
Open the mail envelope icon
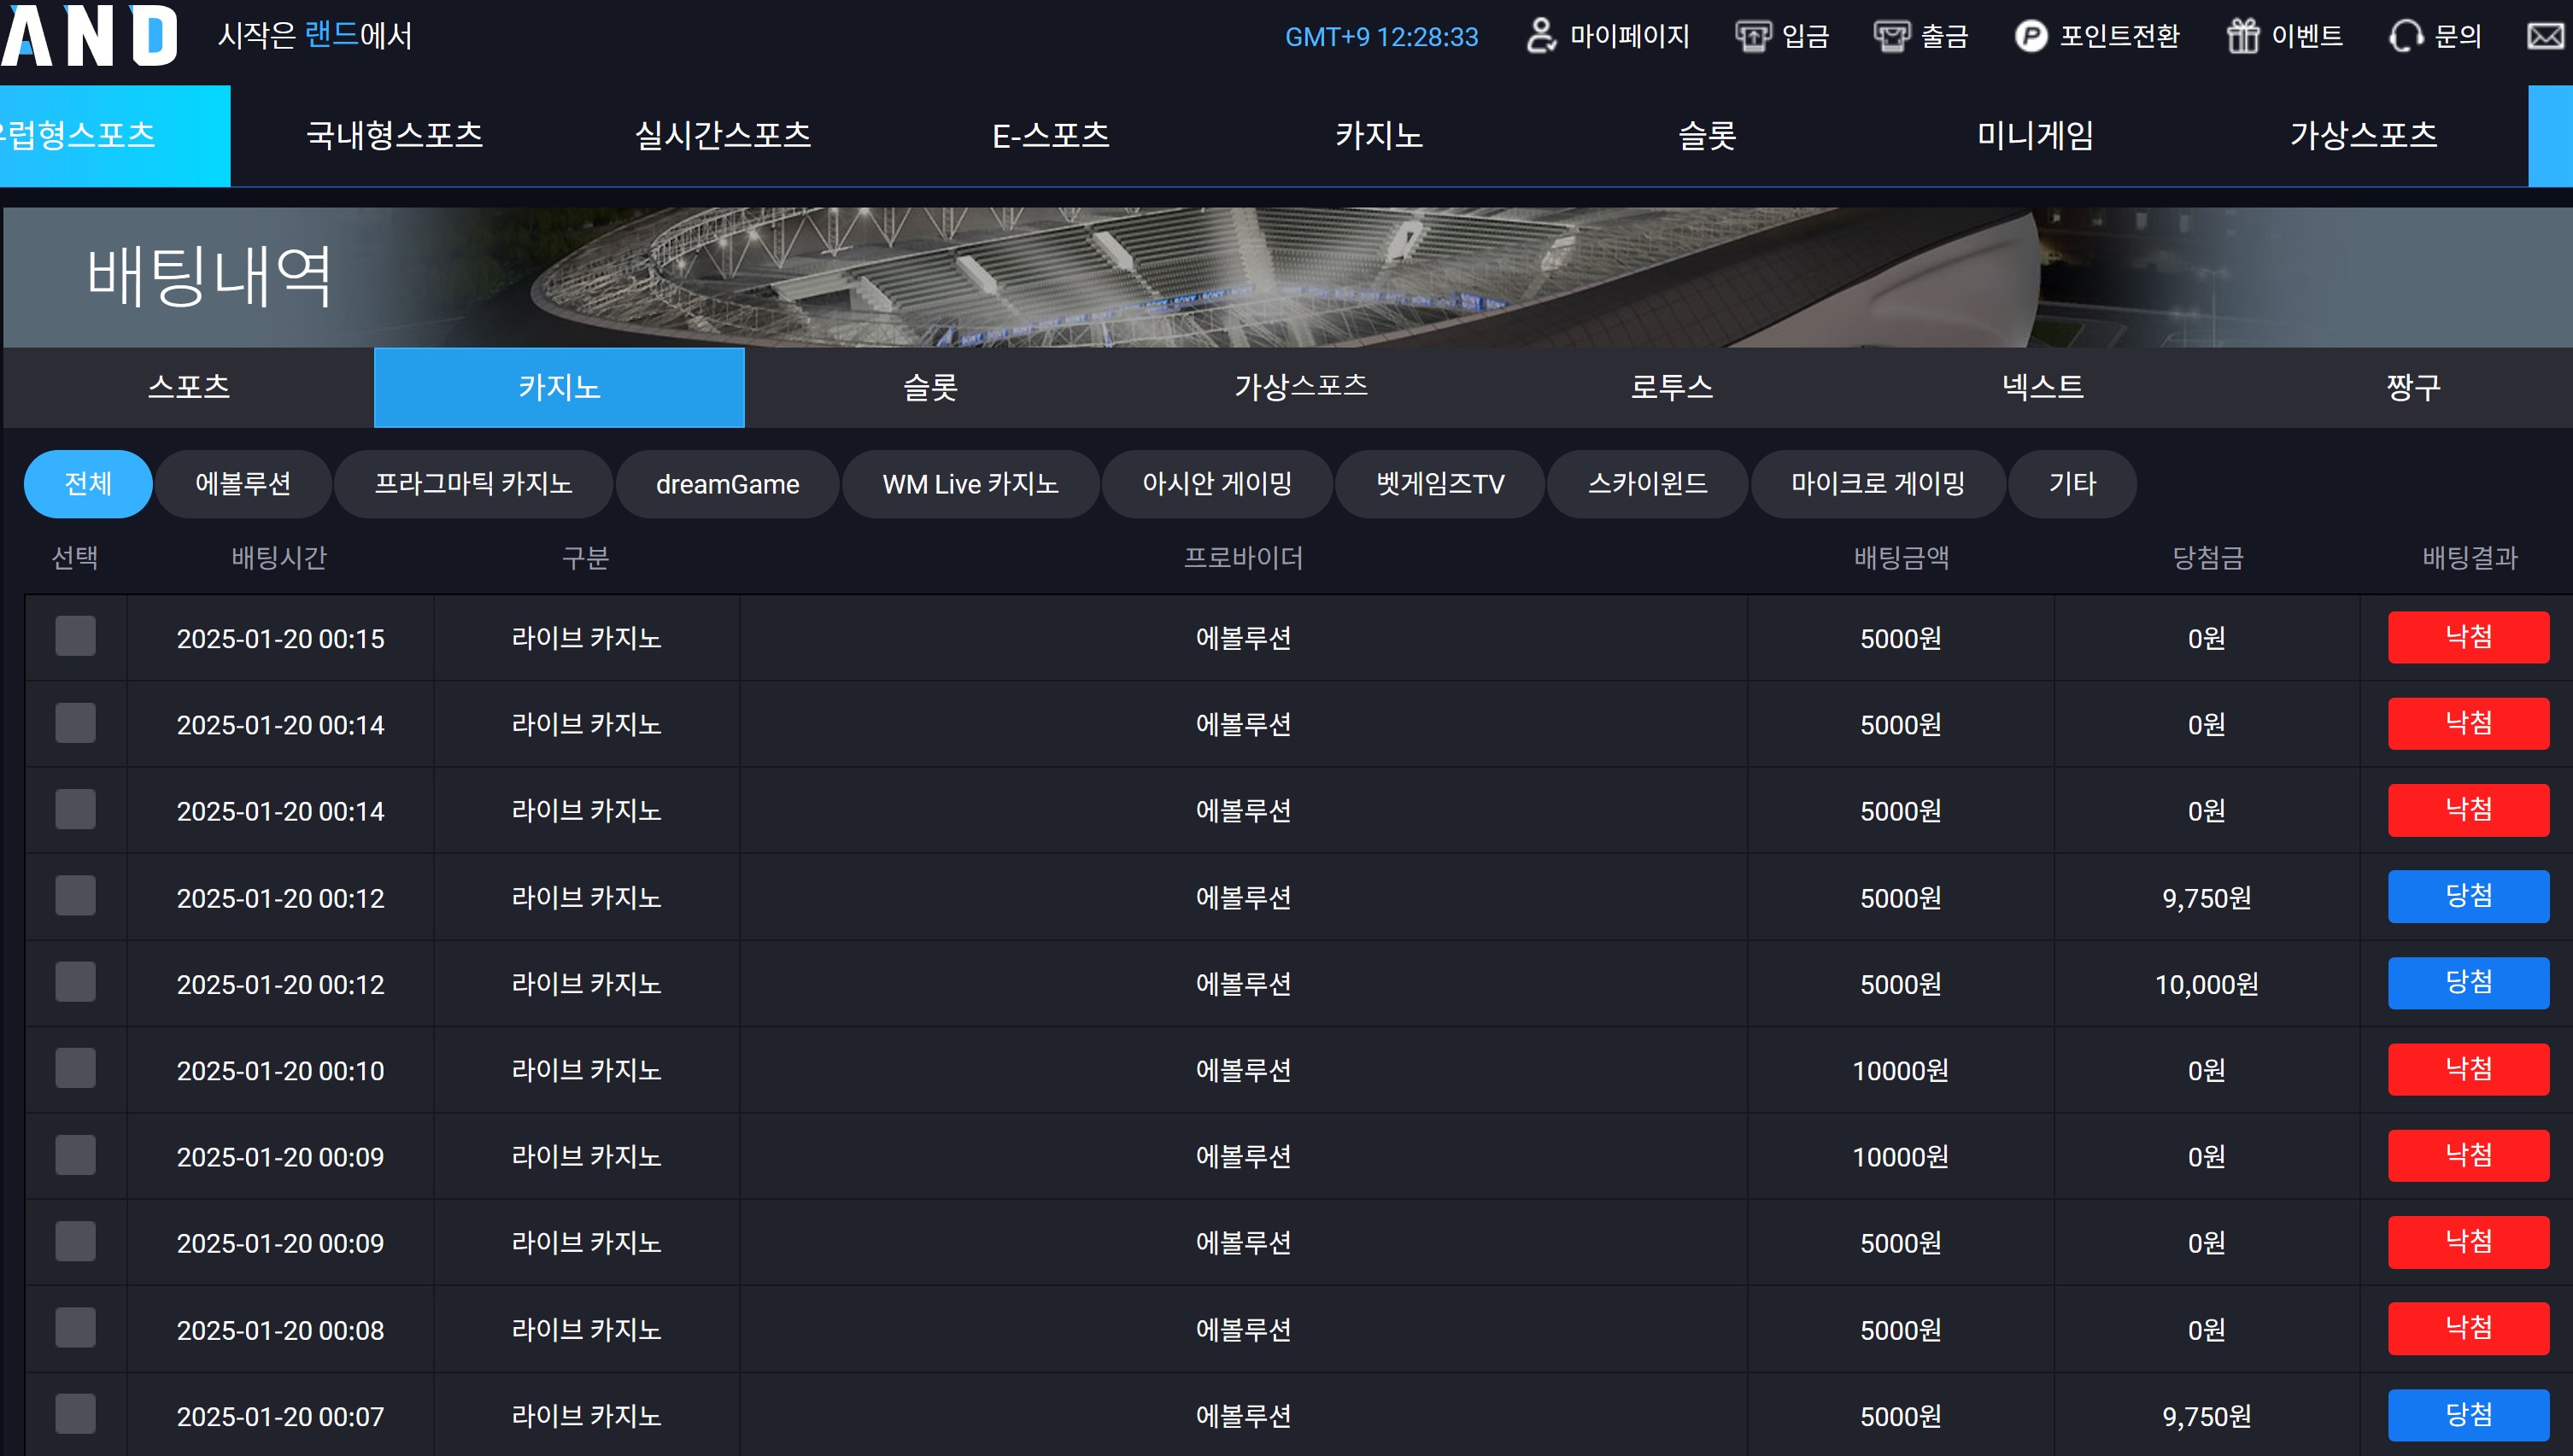tap(2546, 37)
